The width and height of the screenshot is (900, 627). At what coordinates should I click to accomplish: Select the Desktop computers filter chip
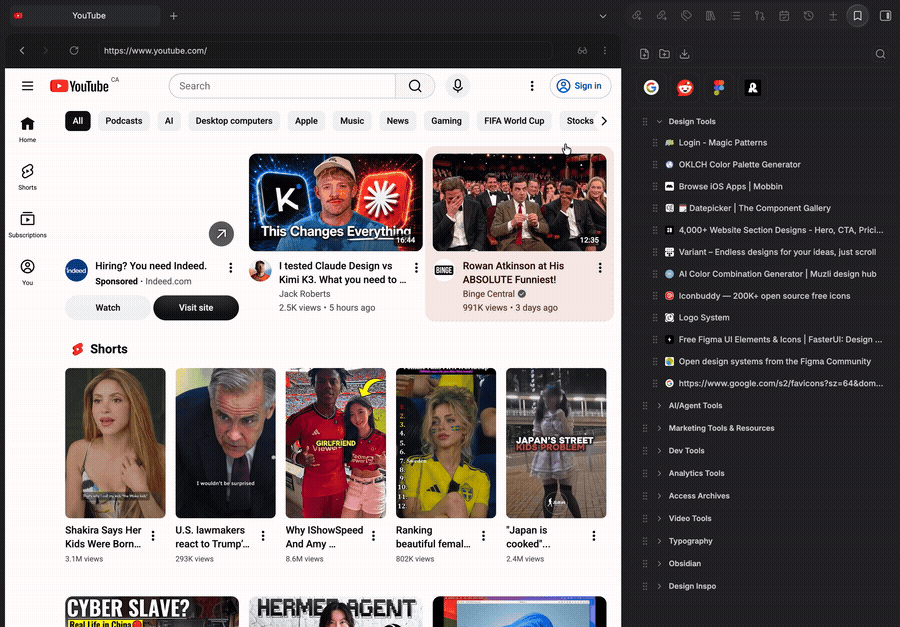pos(234,121)
